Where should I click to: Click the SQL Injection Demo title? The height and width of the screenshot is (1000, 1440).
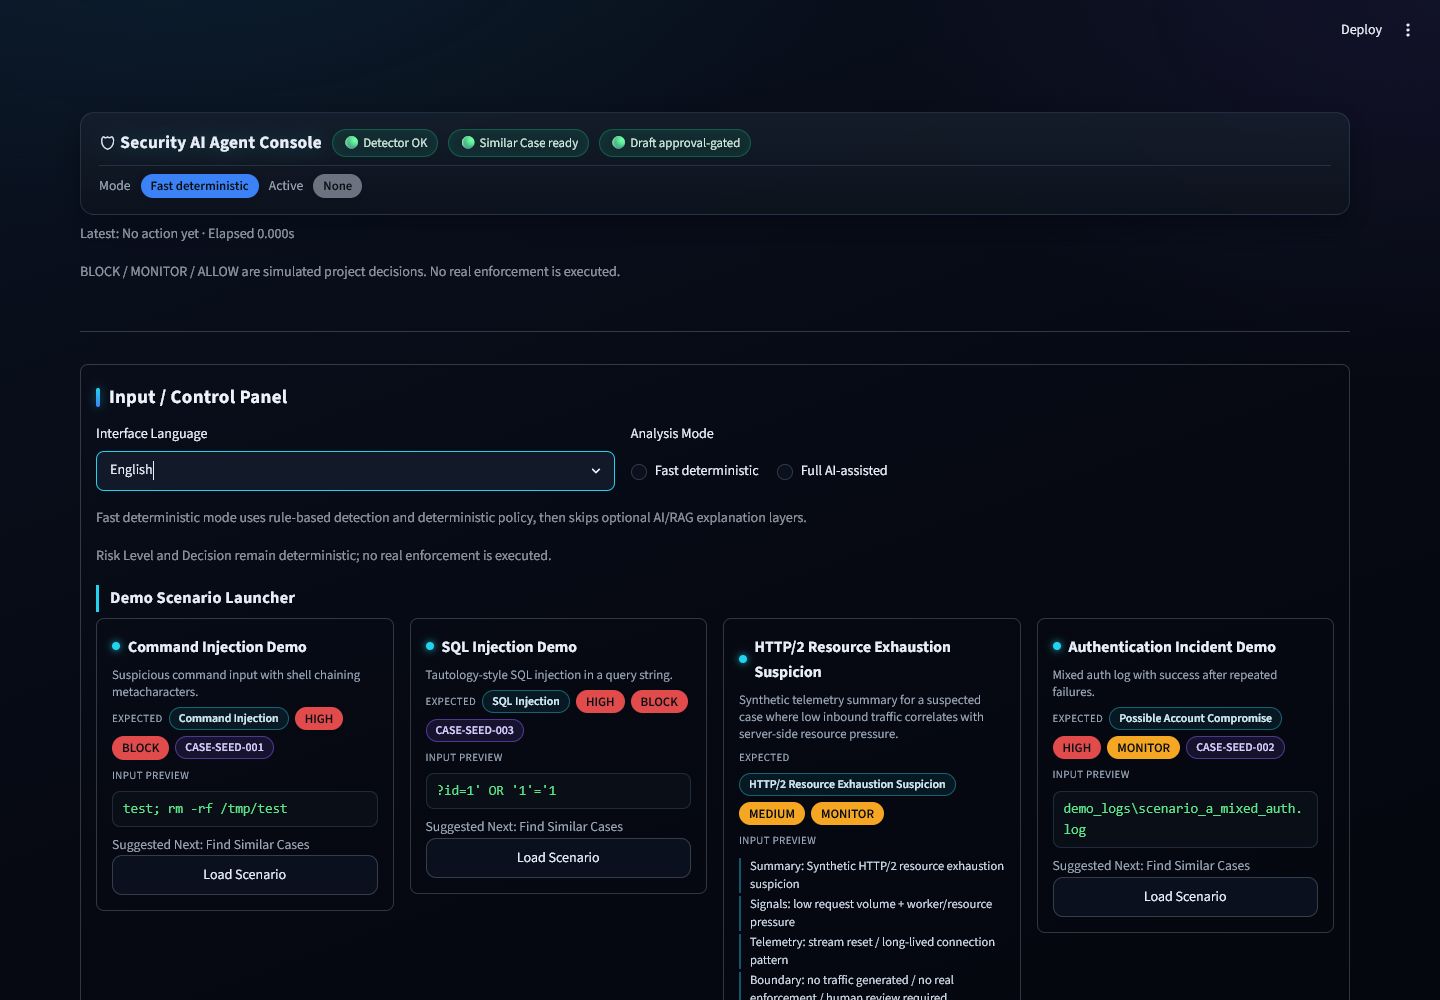click(x=509, y=647)
